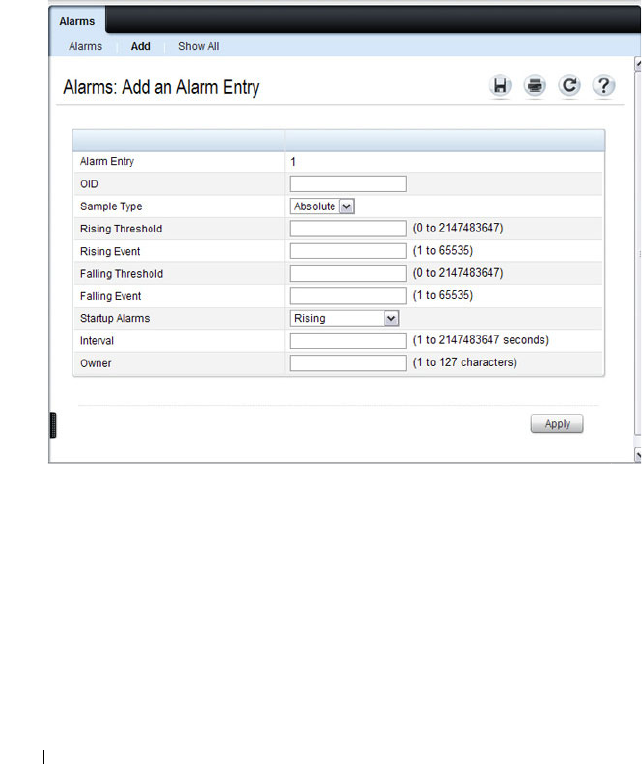Click the 'Alarms: Add an Alarm Entry' heading

(x=161, y=88)
